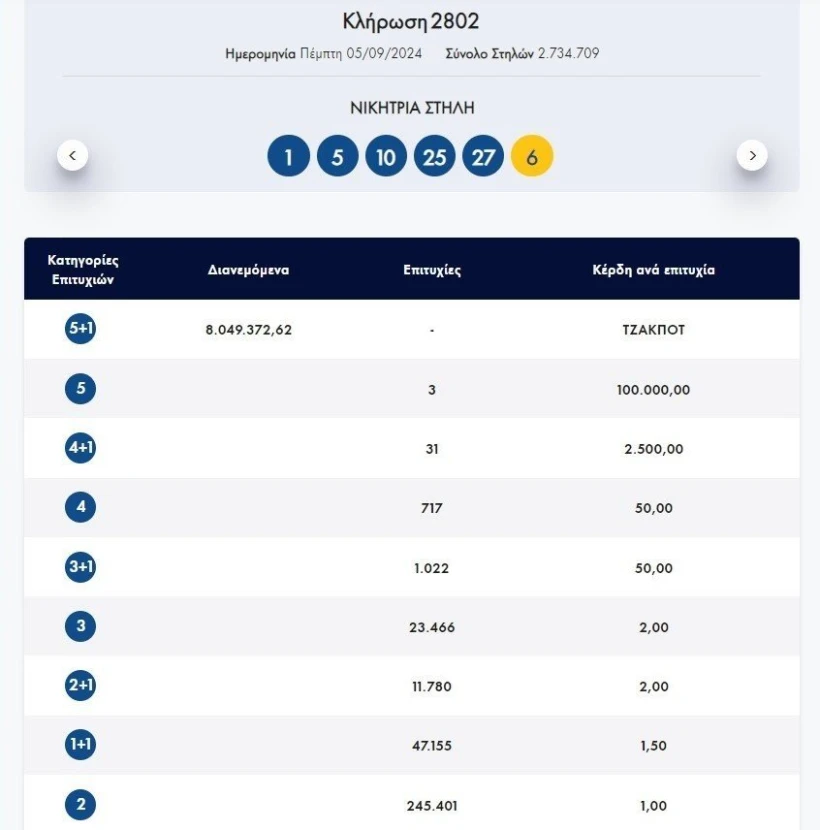The height and width of the screenshot is (830, 820).
Task: Select the 2+1 category badge
Action: (81, 686)
